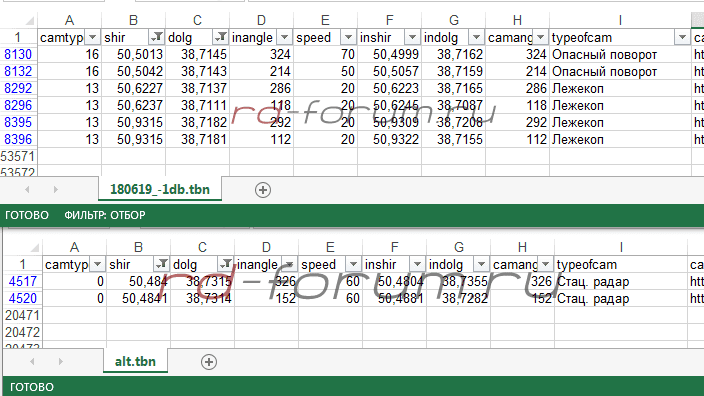The width and height of the screenshot is (704, 396).
Task: Go to the next sheet in the lower workbook
Action: (61, 361)
